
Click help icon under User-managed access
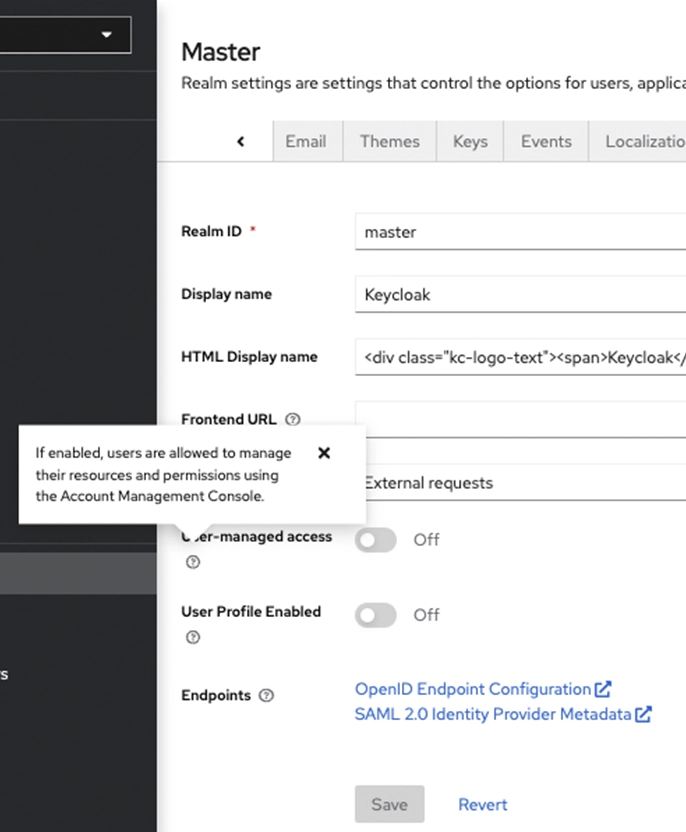pos(193,562)
